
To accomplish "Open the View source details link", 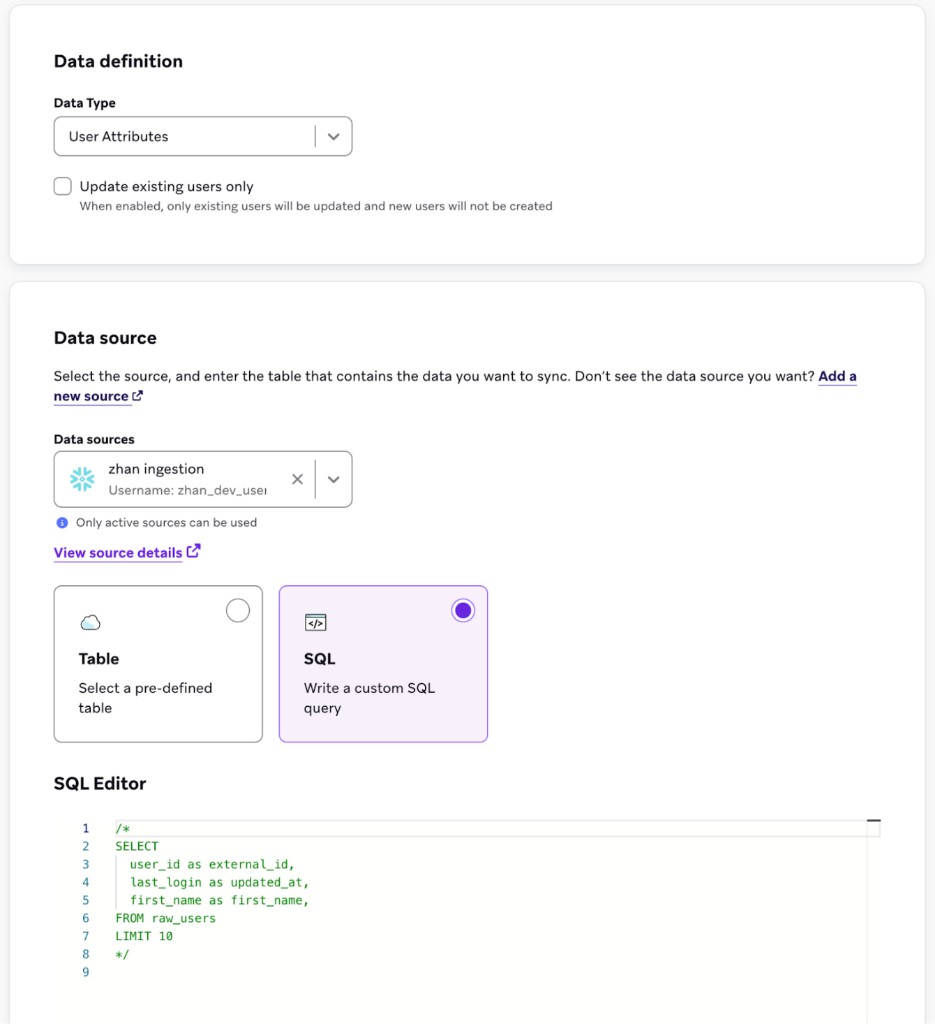I will (118, 552).
